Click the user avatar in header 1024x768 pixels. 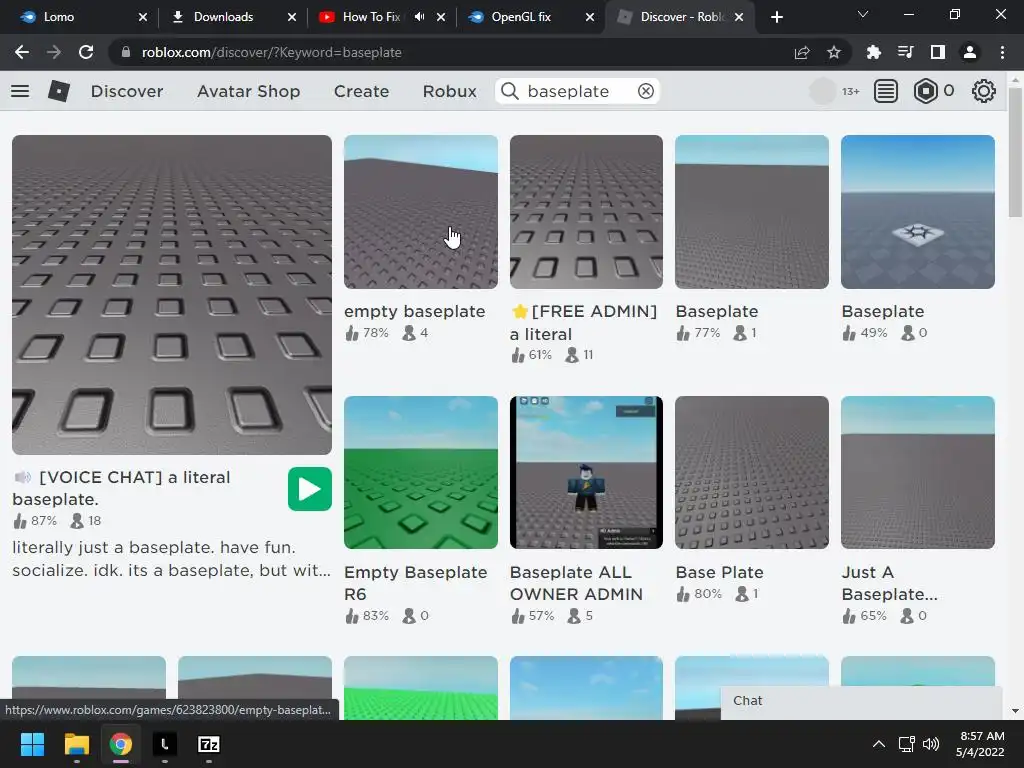[822, 91]
